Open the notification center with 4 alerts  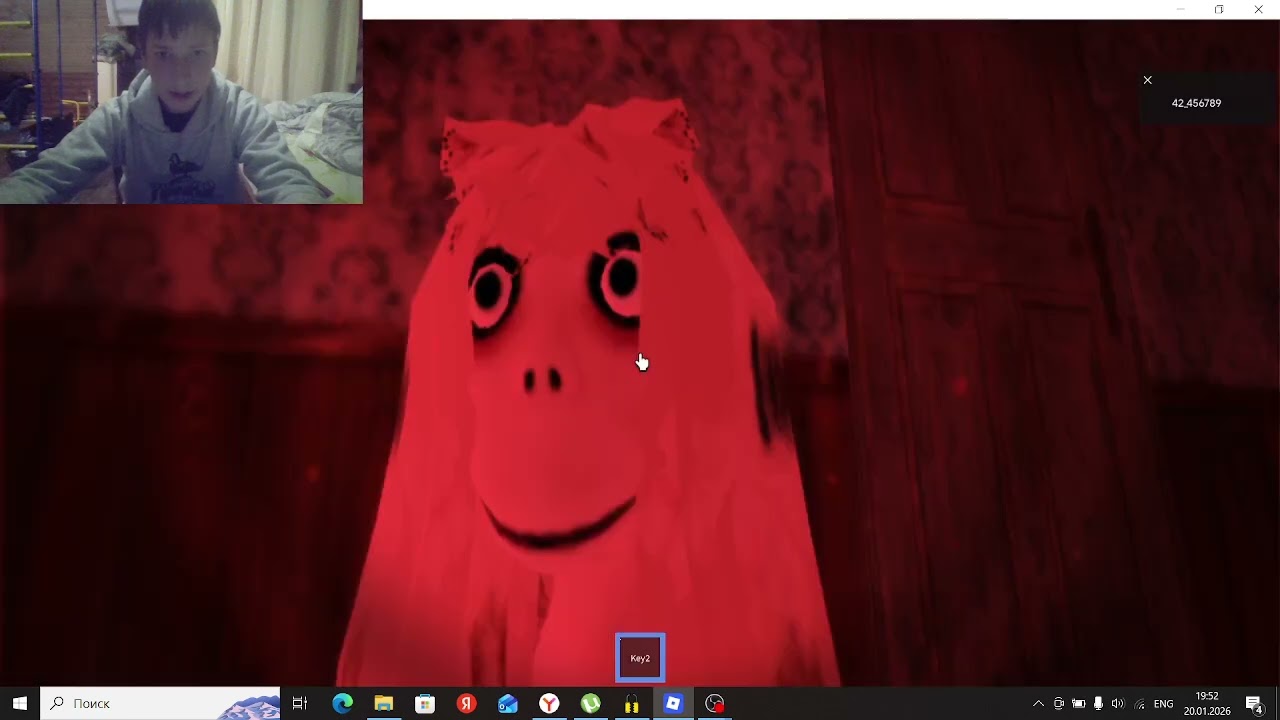click(x=1254, y=704)
